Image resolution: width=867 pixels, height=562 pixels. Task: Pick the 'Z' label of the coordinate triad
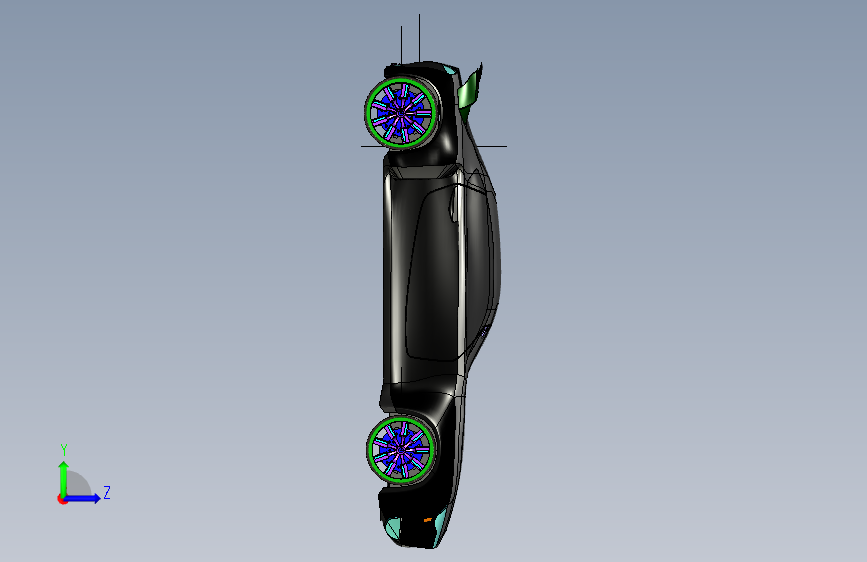coord(107,492)
